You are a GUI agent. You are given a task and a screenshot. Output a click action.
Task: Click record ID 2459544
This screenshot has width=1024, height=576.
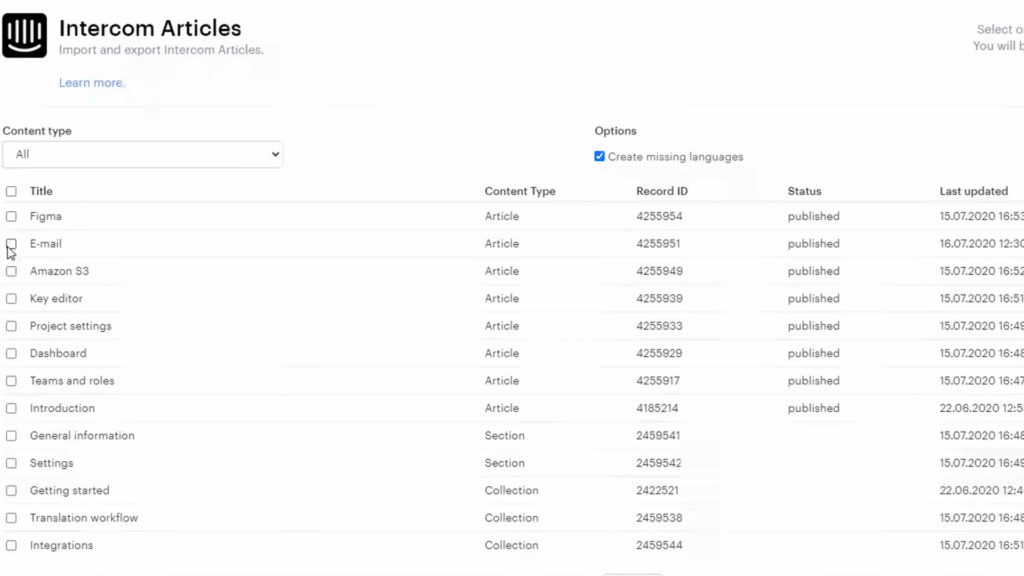pos(659,545)
